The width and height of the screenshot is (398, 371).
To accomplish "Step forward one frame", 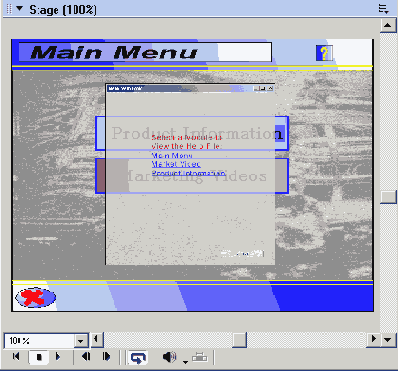I will [106, 357].
